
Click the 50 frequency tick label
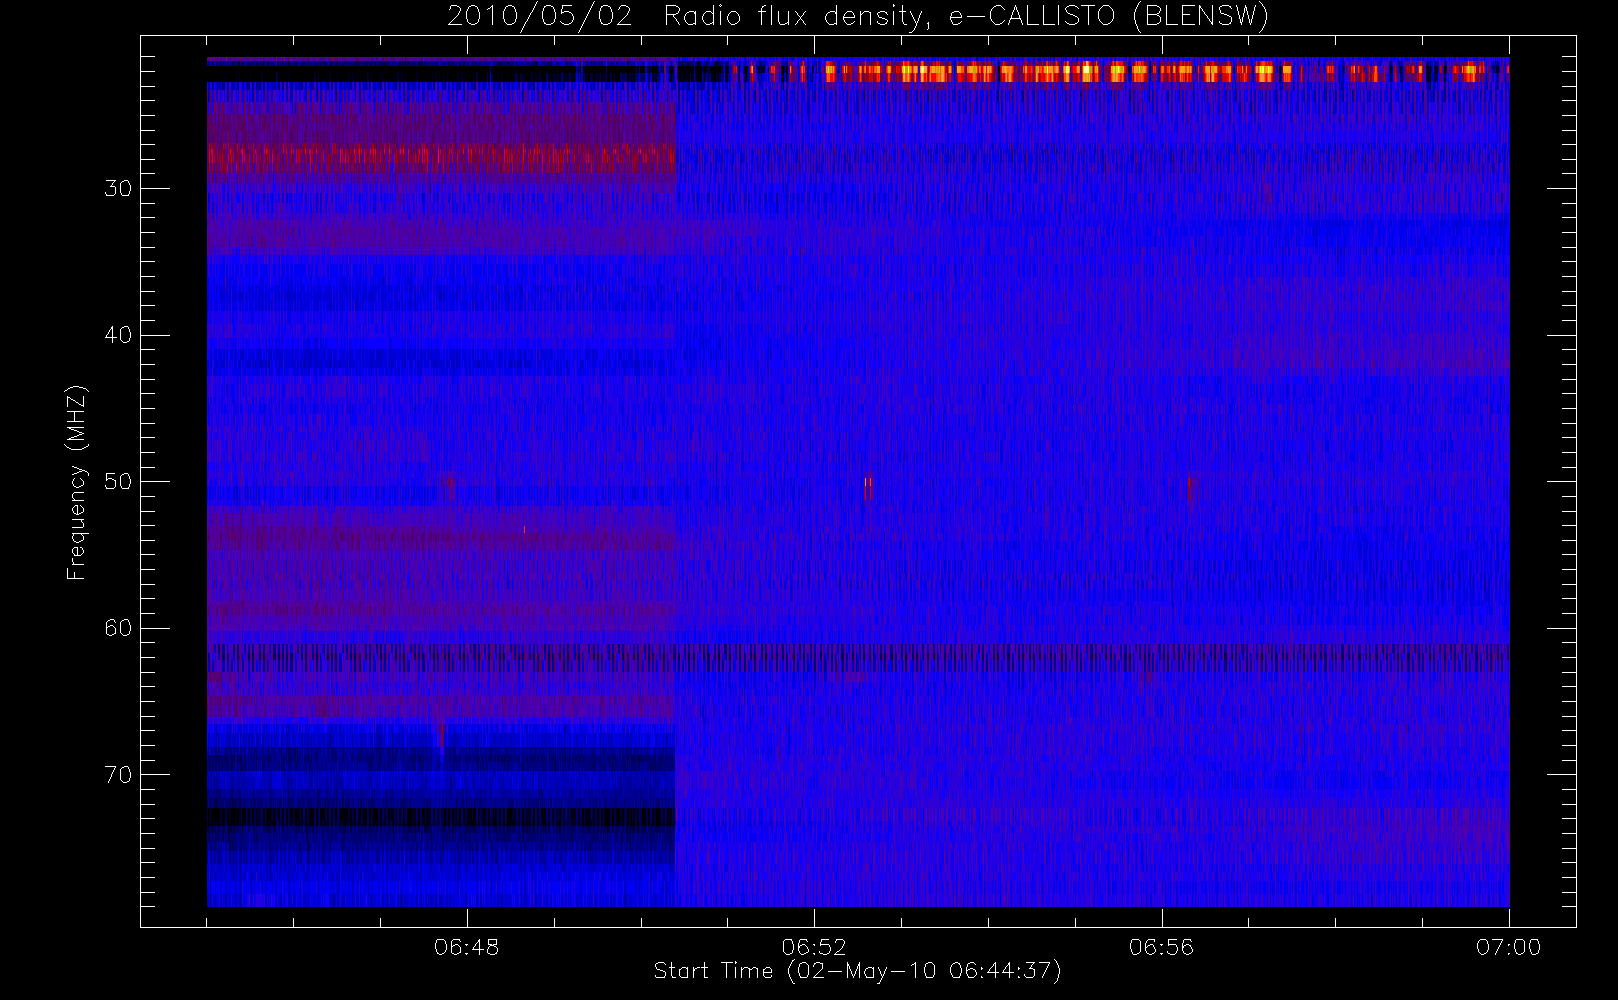(118, 482)
